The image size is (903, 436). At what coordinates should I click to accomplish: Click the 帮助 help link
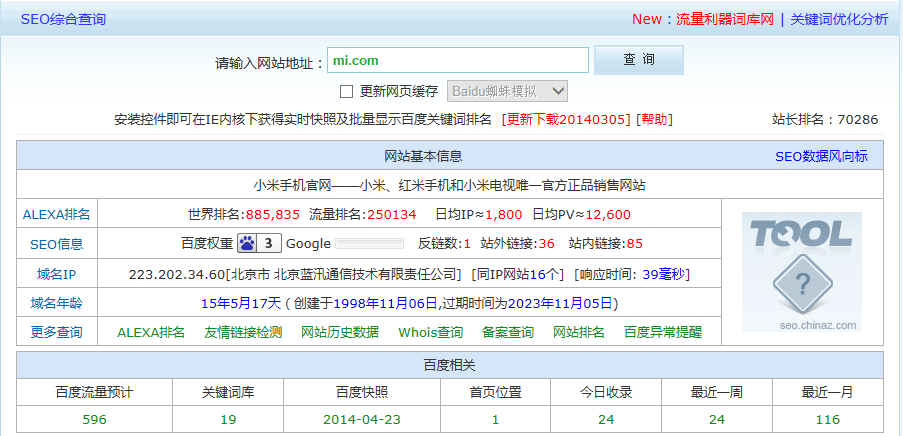click(654, 119)
